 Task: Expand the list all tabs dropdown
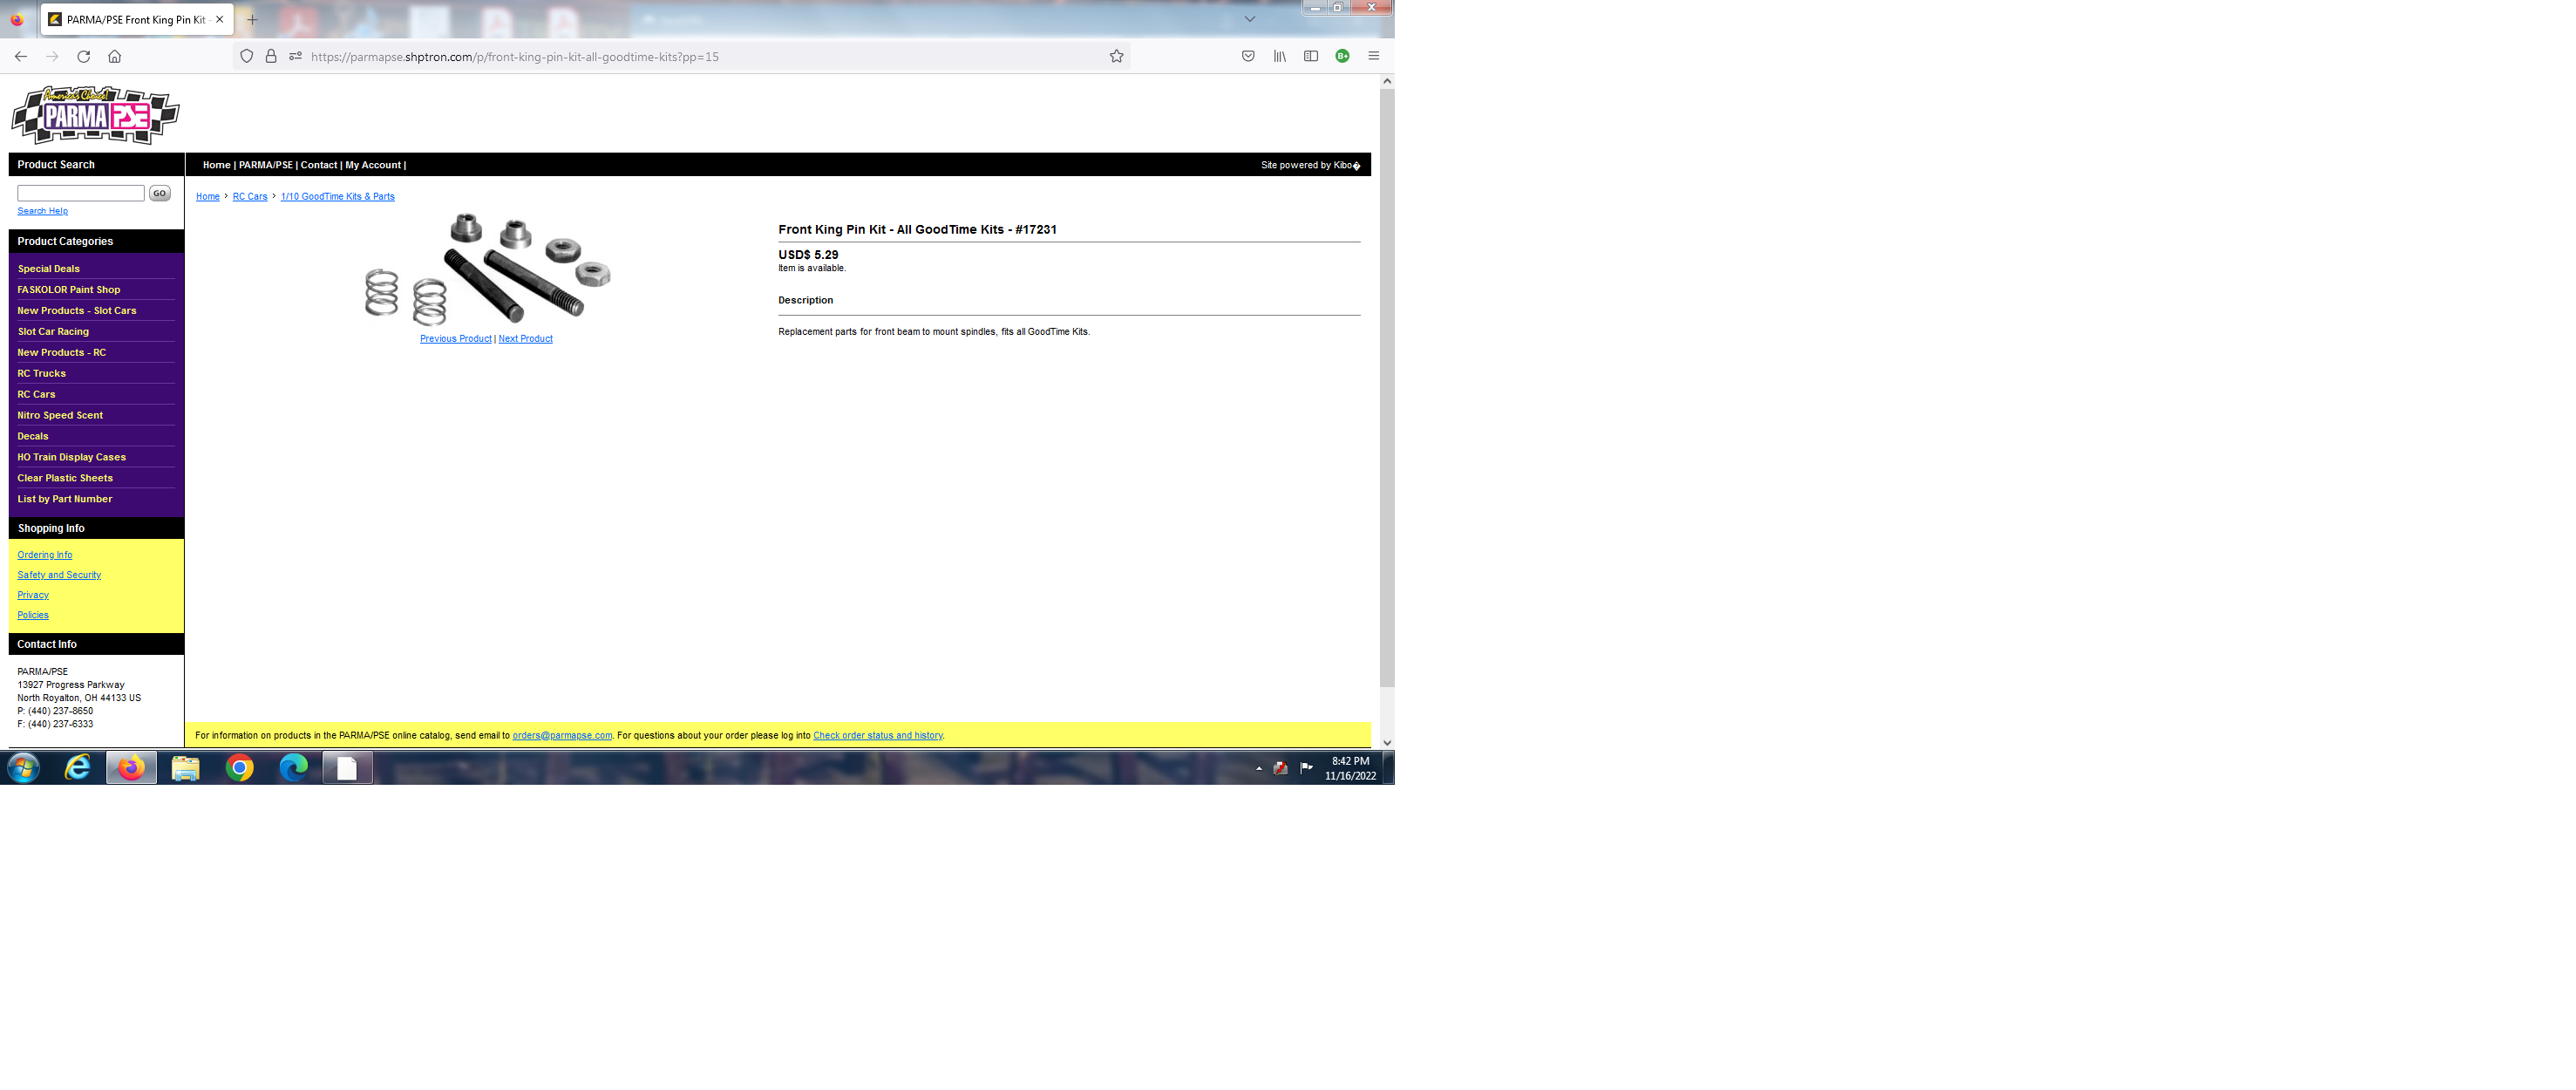pyautogui.click(x=1250, y=19)
